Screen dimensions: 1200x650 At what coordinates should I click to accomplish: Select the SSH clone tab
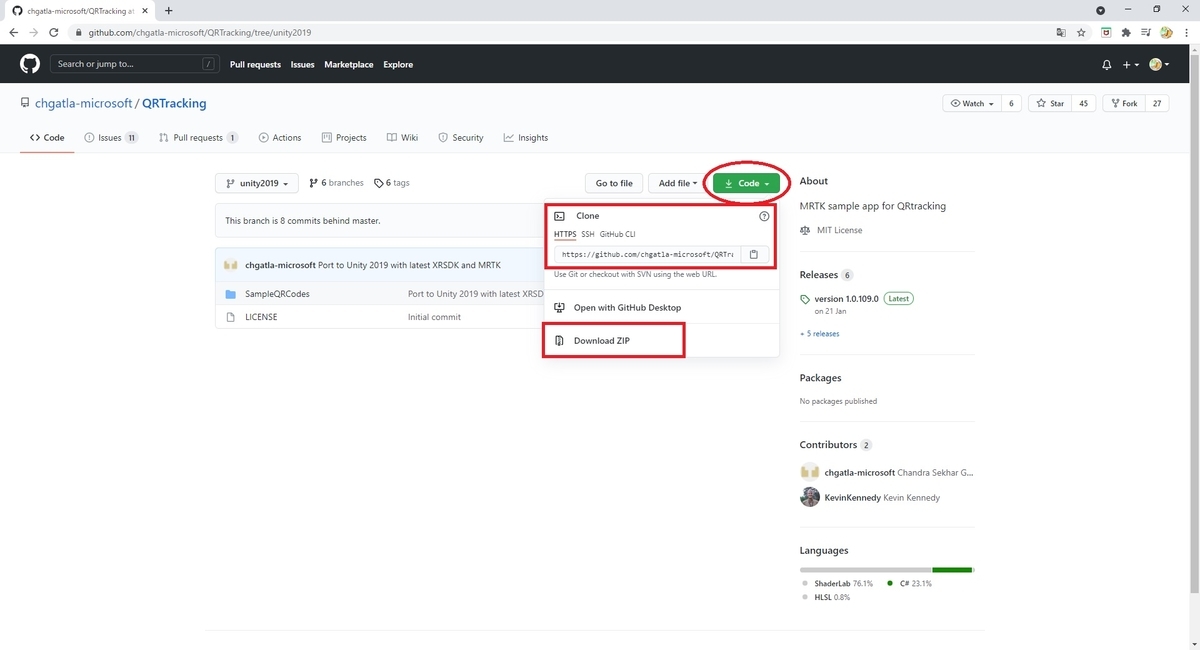coord(588,234)
